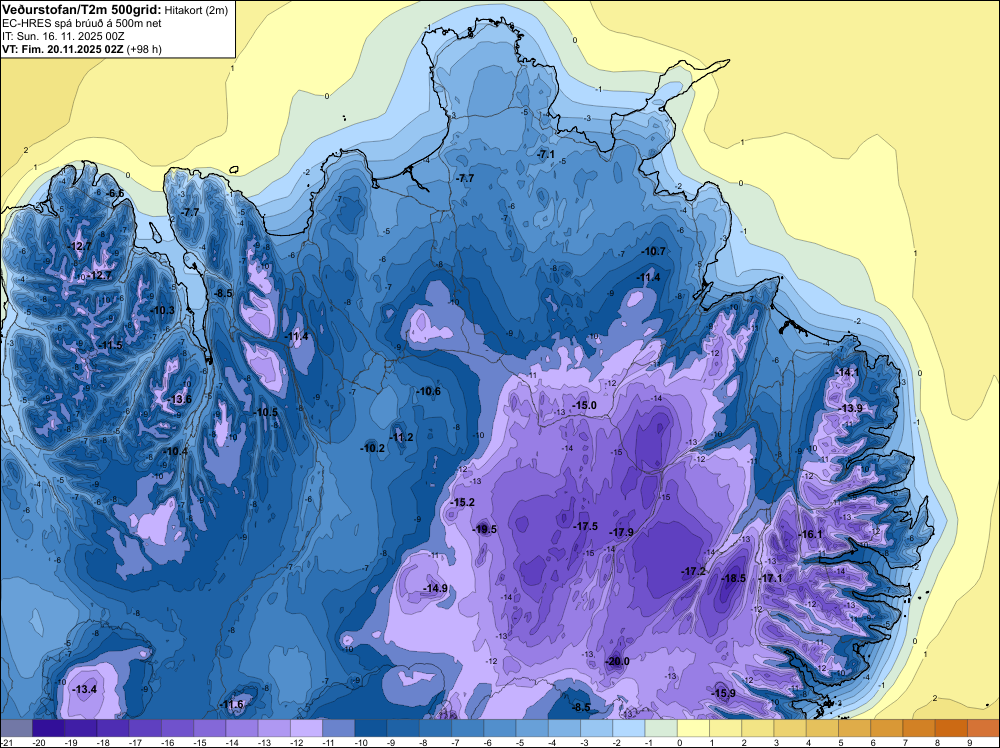
Task: Click the -17.9 temperature label
Action: 621,532
